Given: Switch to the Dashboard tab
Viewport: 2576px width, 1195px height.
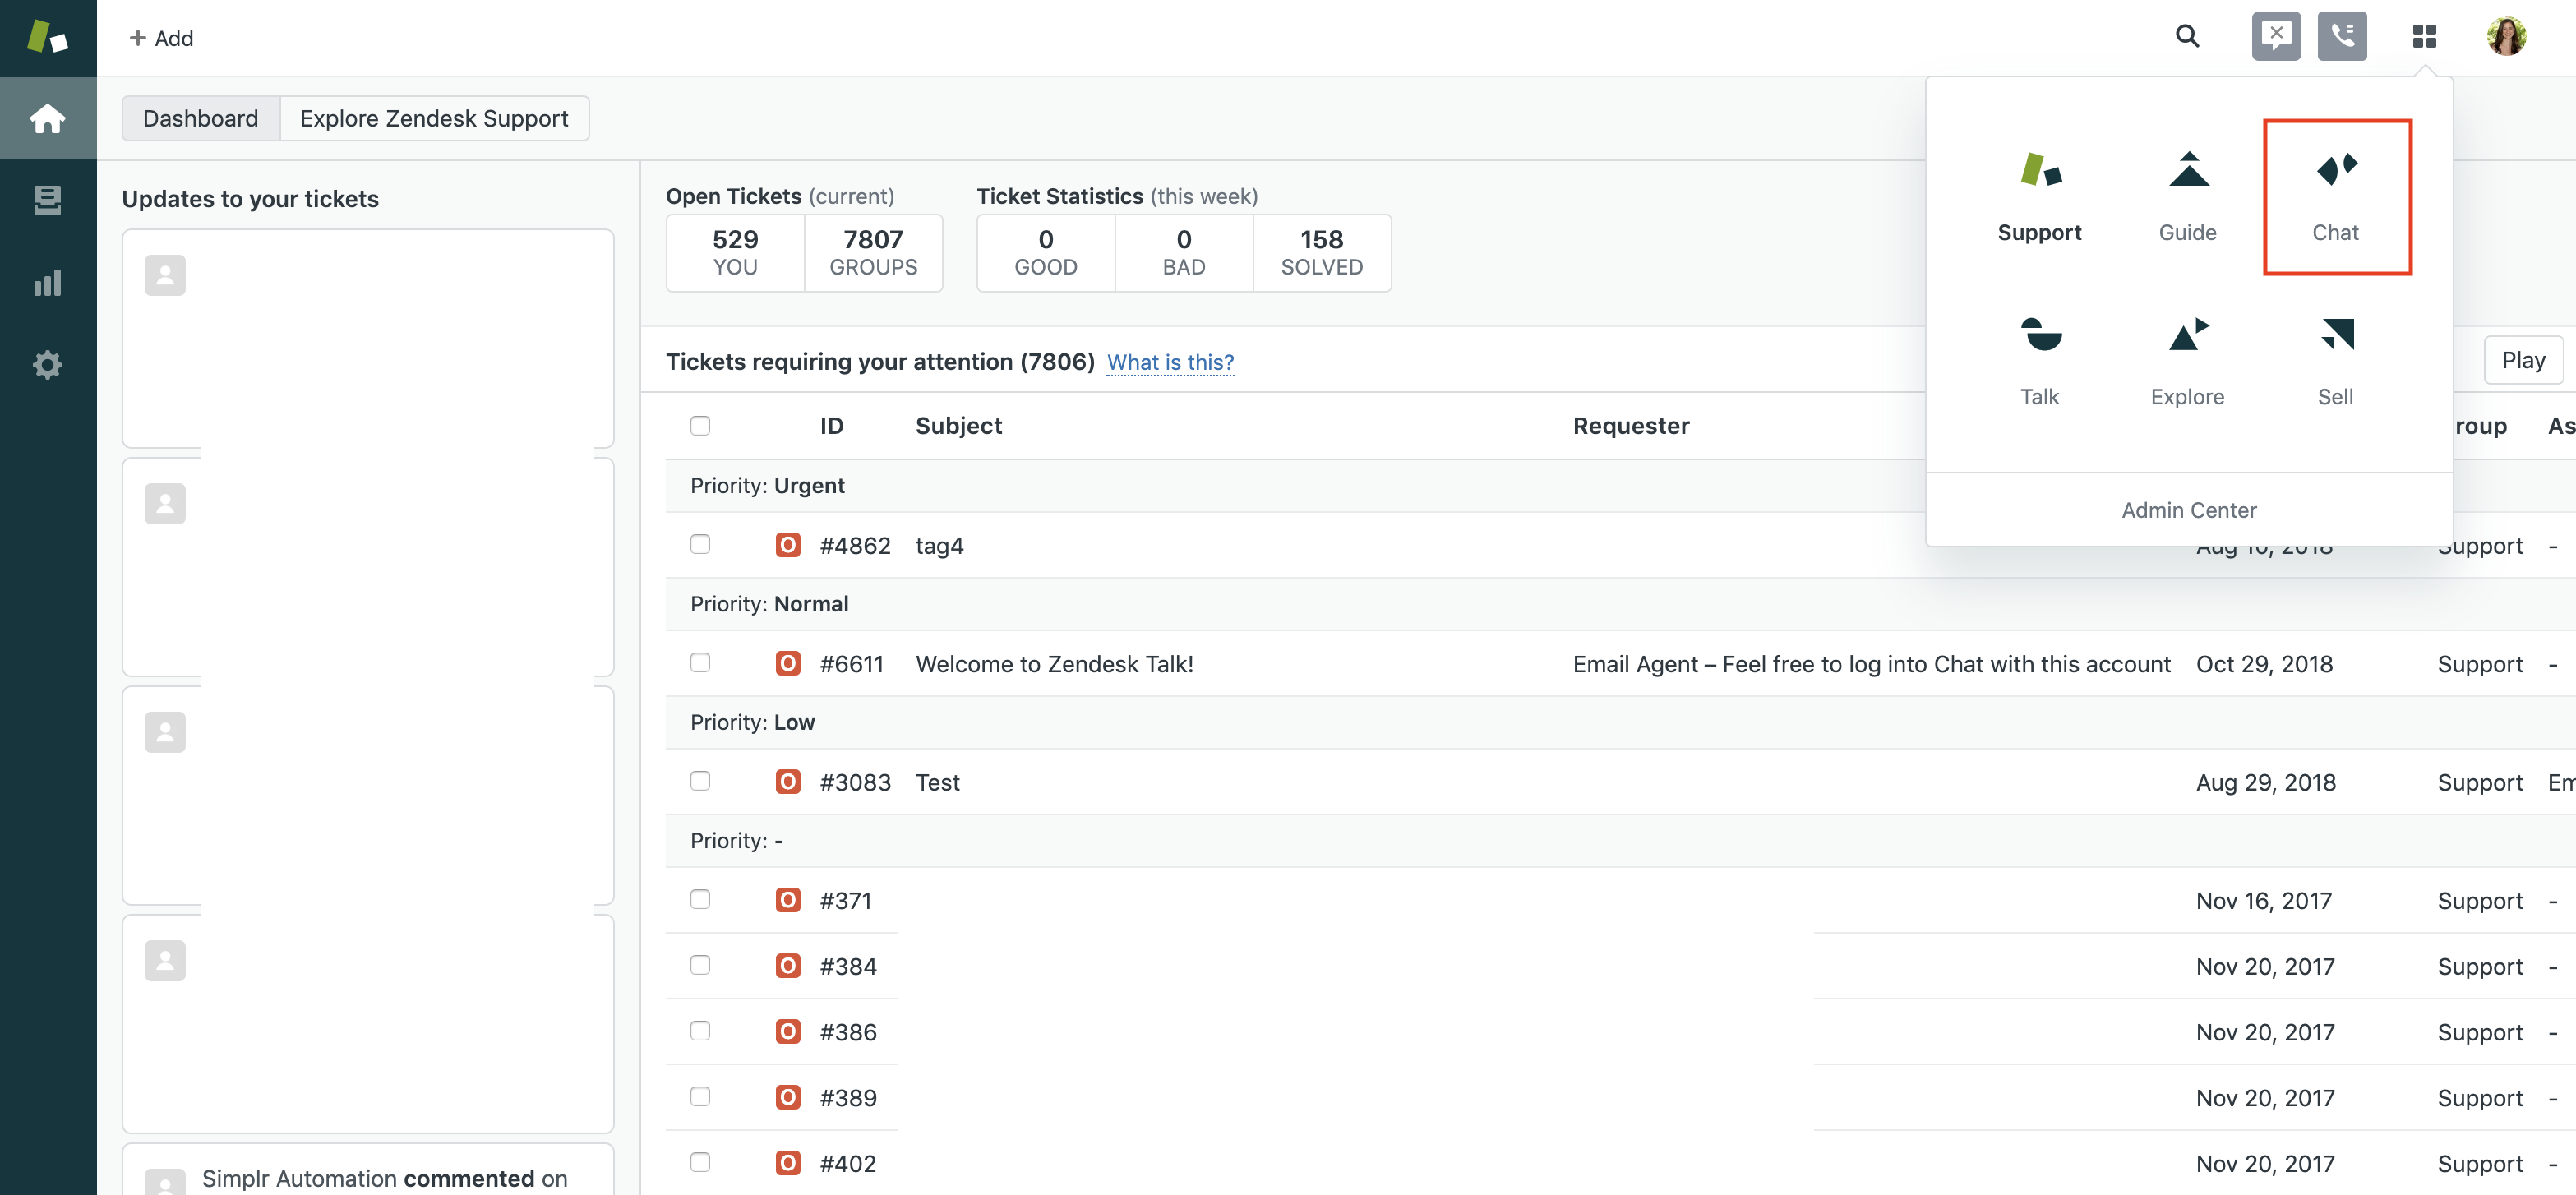Looking at the screenshot, I should [200, 118].
